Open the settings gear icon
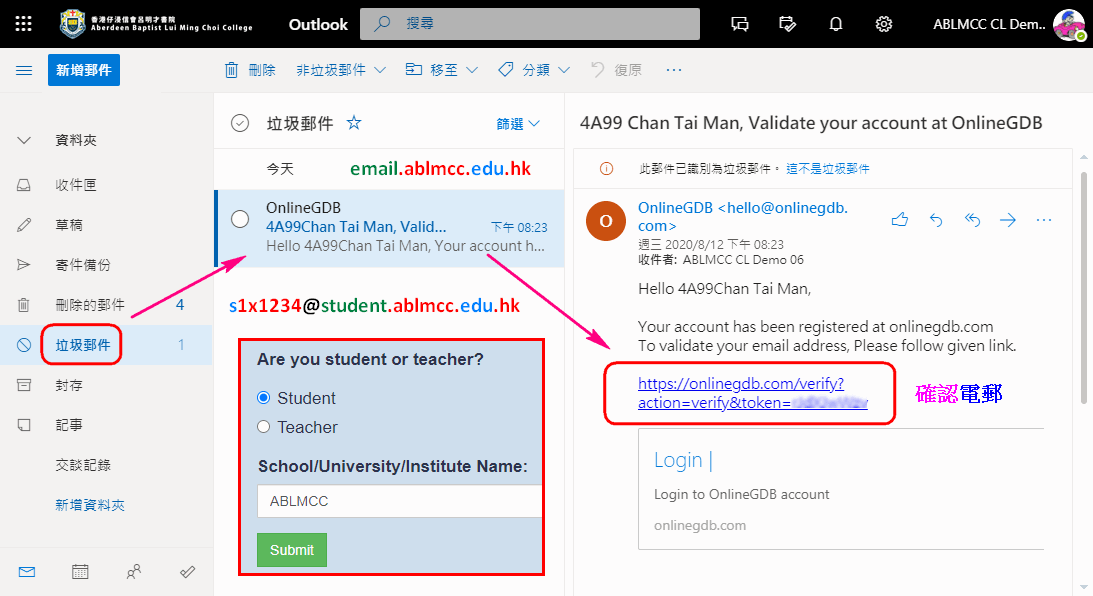The image size is (1093, 596). (884, 24)
